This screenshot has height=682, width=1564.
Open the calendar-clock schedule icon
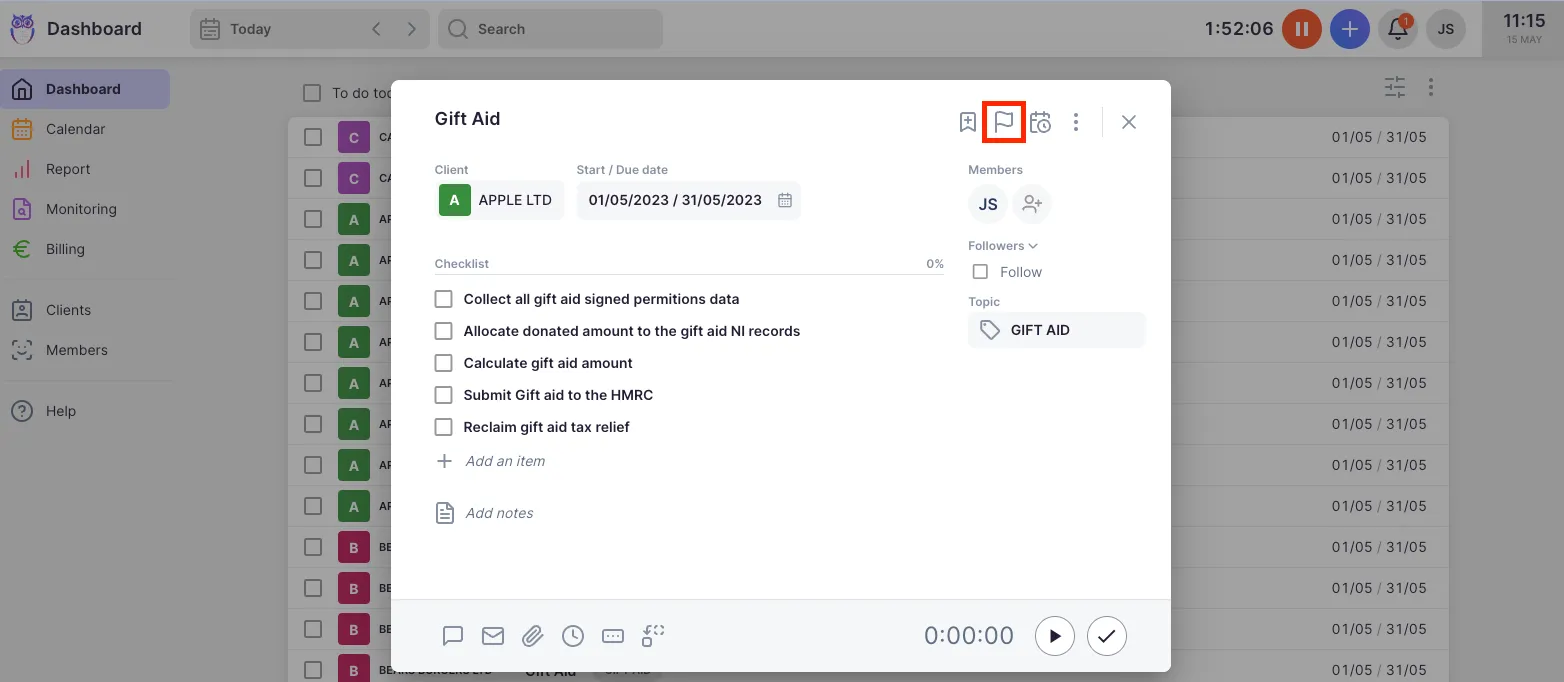tap(1040, 122)
